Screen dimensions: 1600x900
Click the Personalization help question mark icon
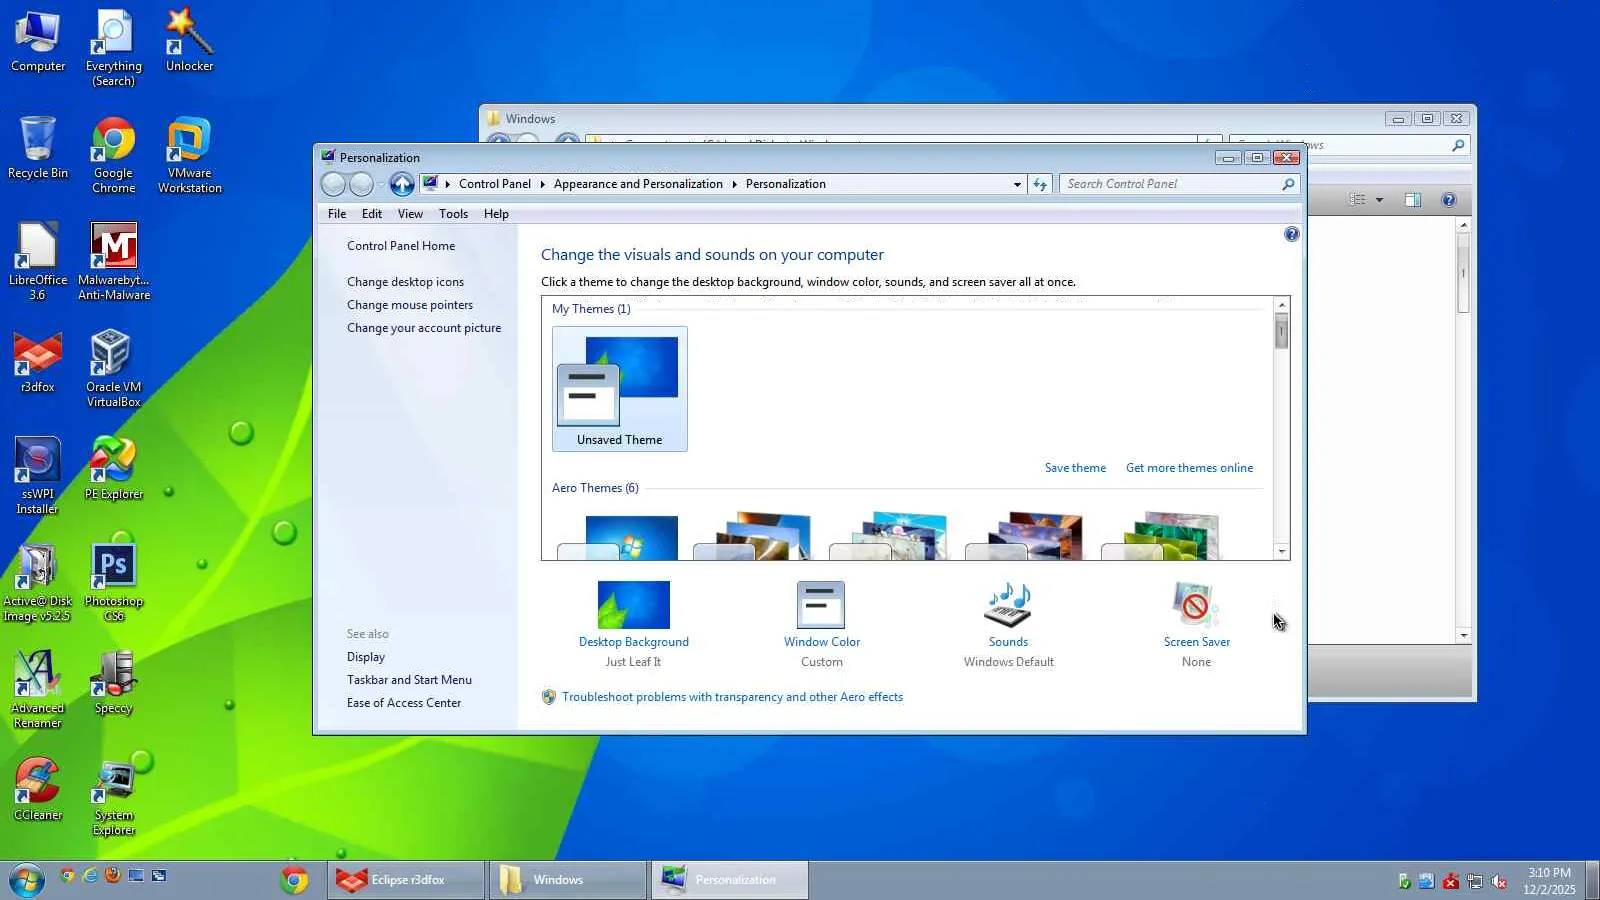[1291, 234]
